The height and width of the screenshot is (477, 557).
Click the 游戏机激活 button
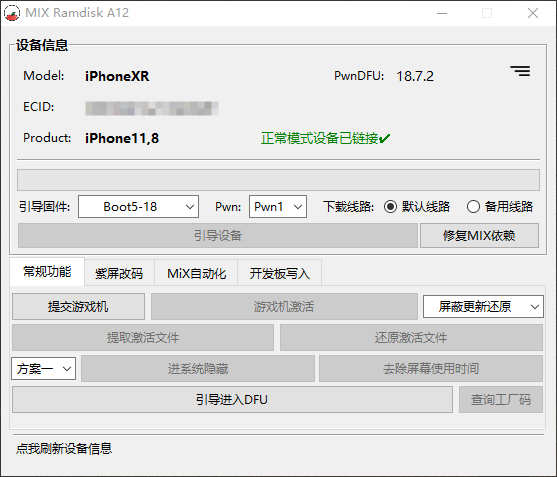pos(284,307)
